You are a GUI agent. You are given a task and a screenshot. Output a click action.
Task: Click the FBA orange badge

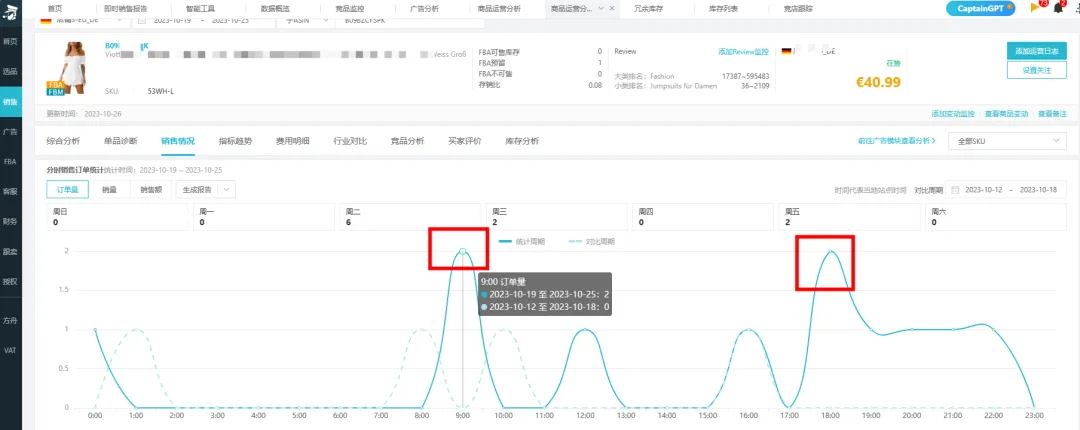(x=56, y=85)
